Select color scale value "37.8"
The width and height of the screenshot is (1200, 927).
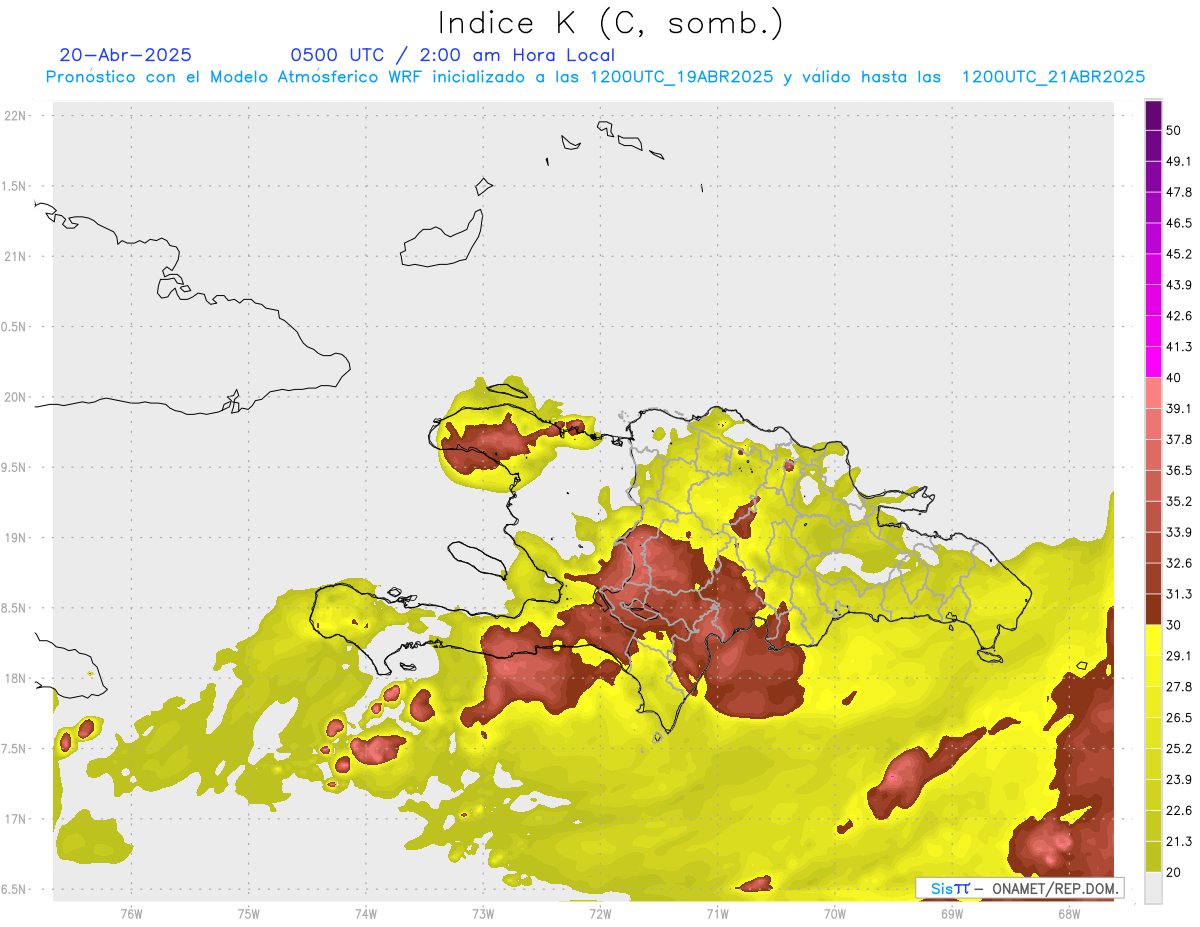coord(1179,439)
